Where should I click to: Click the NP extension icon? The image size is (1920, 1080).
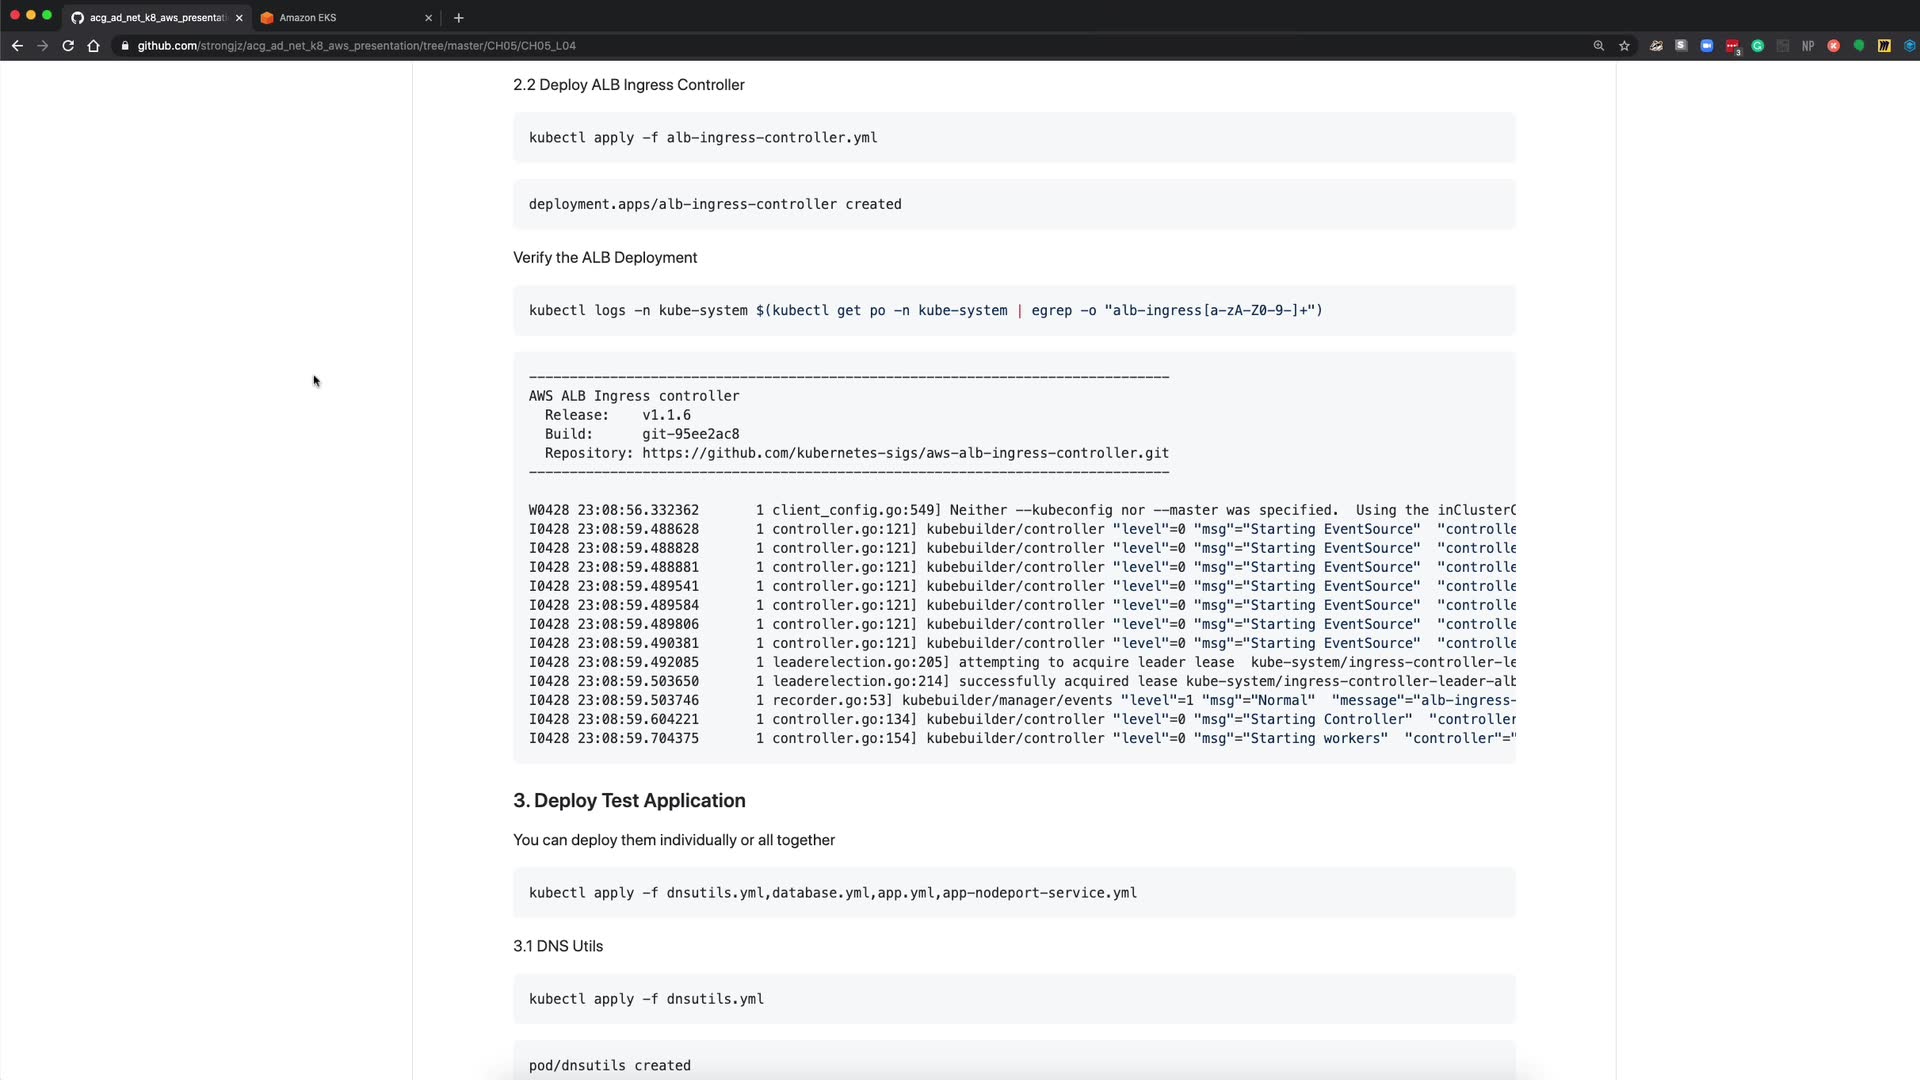pos(1808,46)
